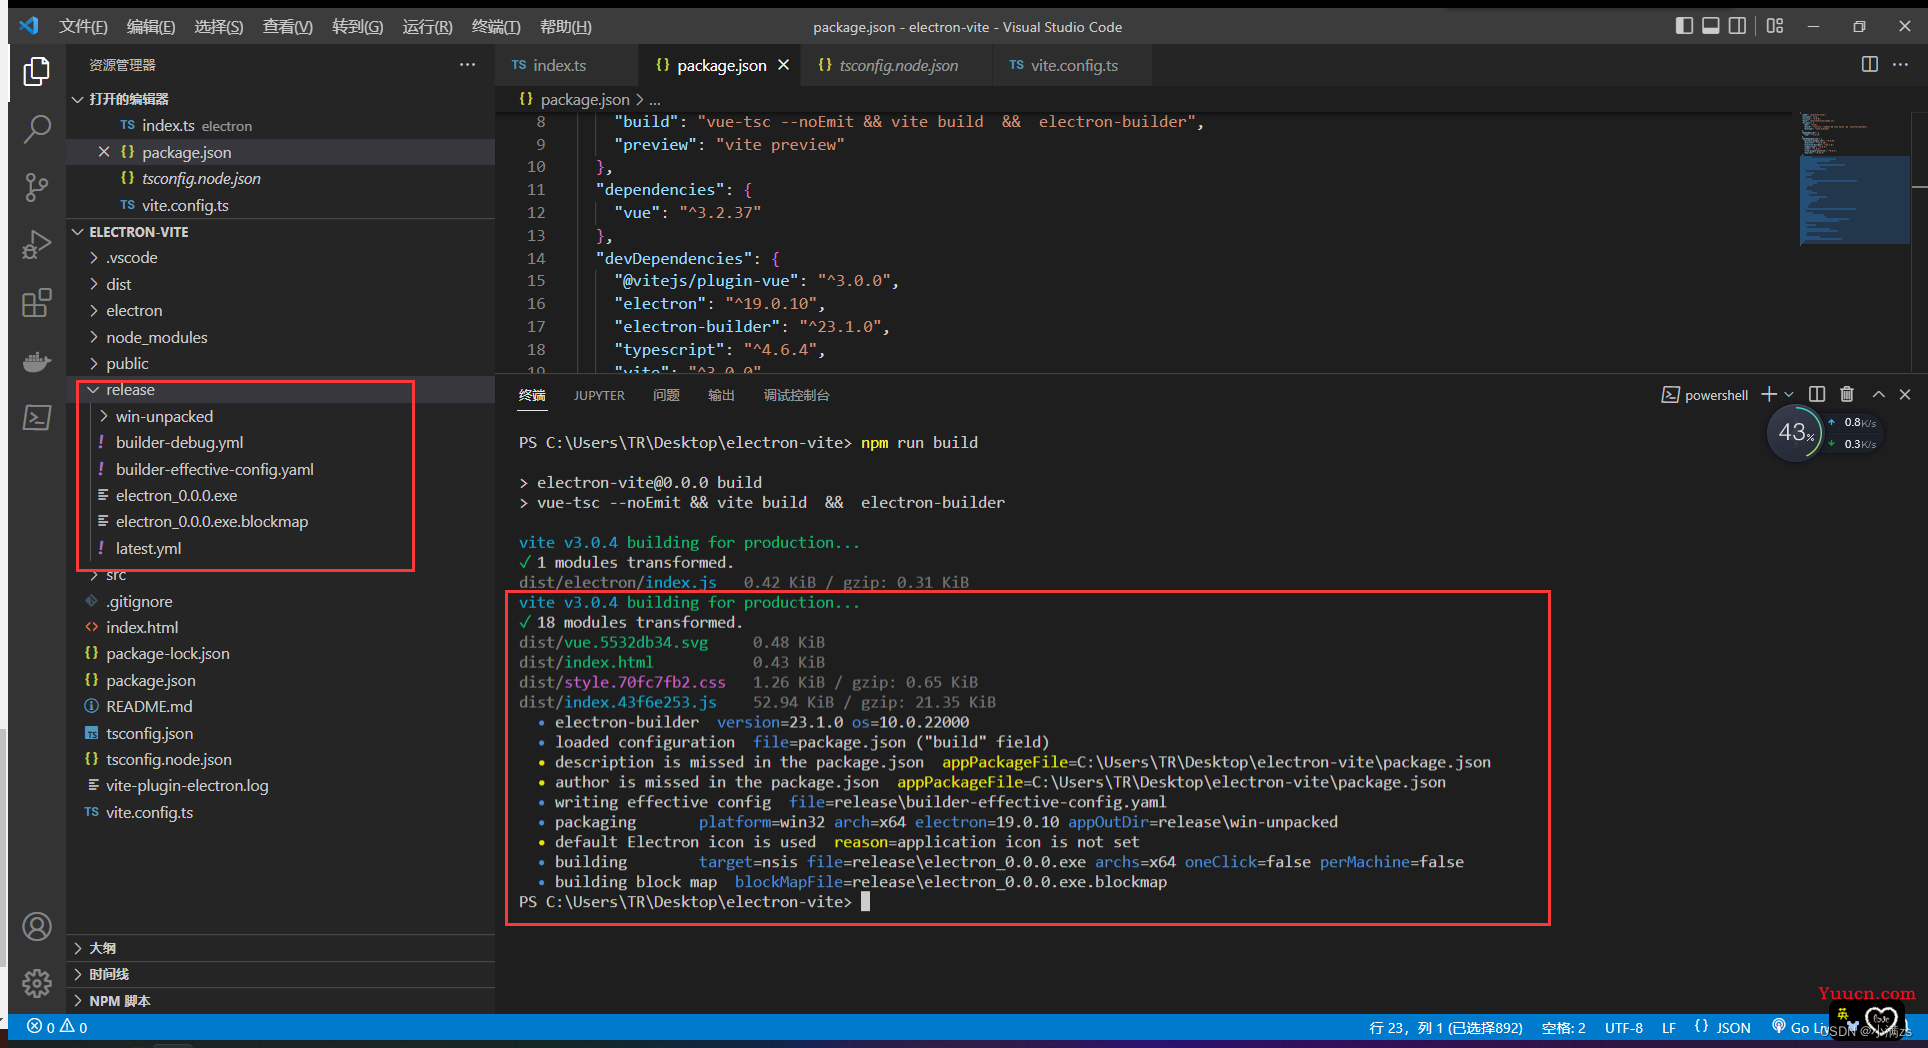Customize layout from title bar icon

tap(1775, 26)
